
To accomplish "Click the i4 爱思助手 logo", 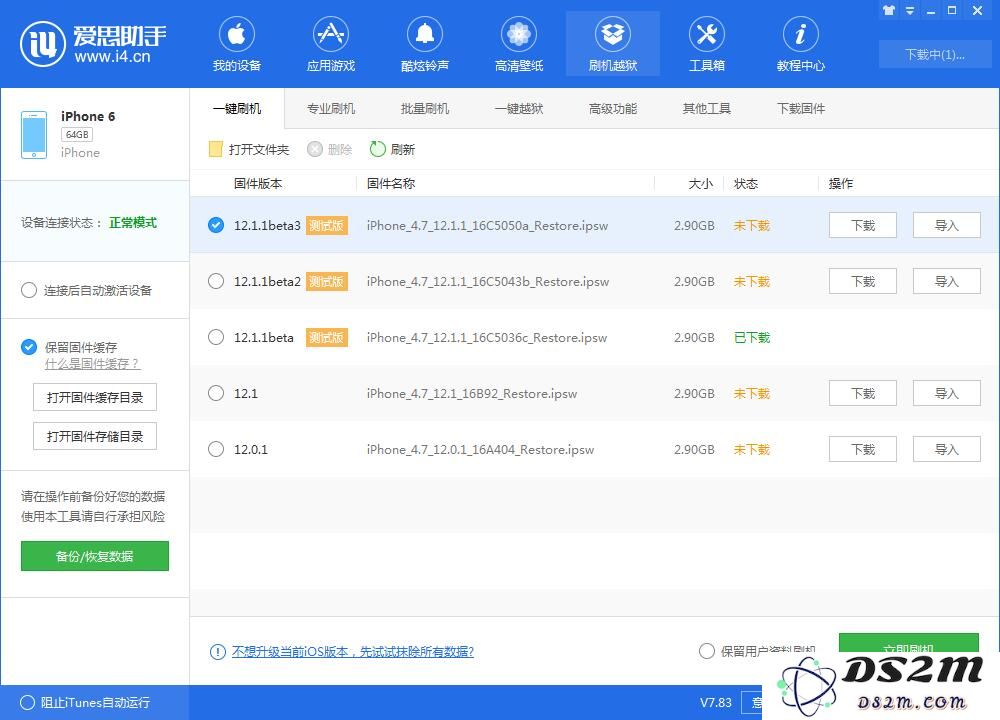I will point(93,43).
